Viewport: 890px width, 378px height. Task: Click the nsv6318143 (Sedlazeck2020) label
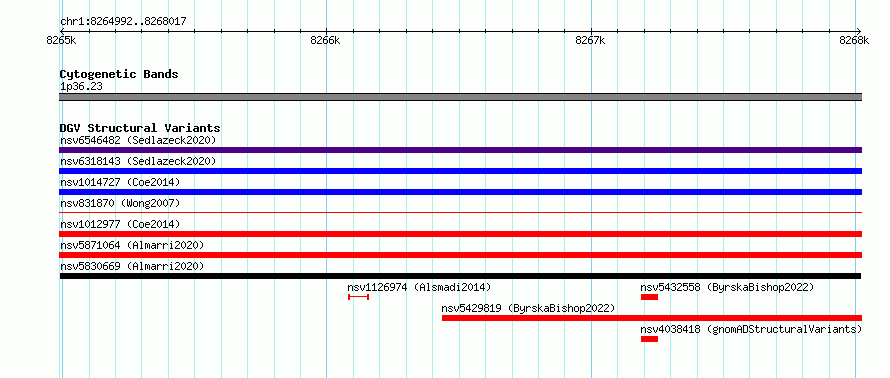pos(138,161)
